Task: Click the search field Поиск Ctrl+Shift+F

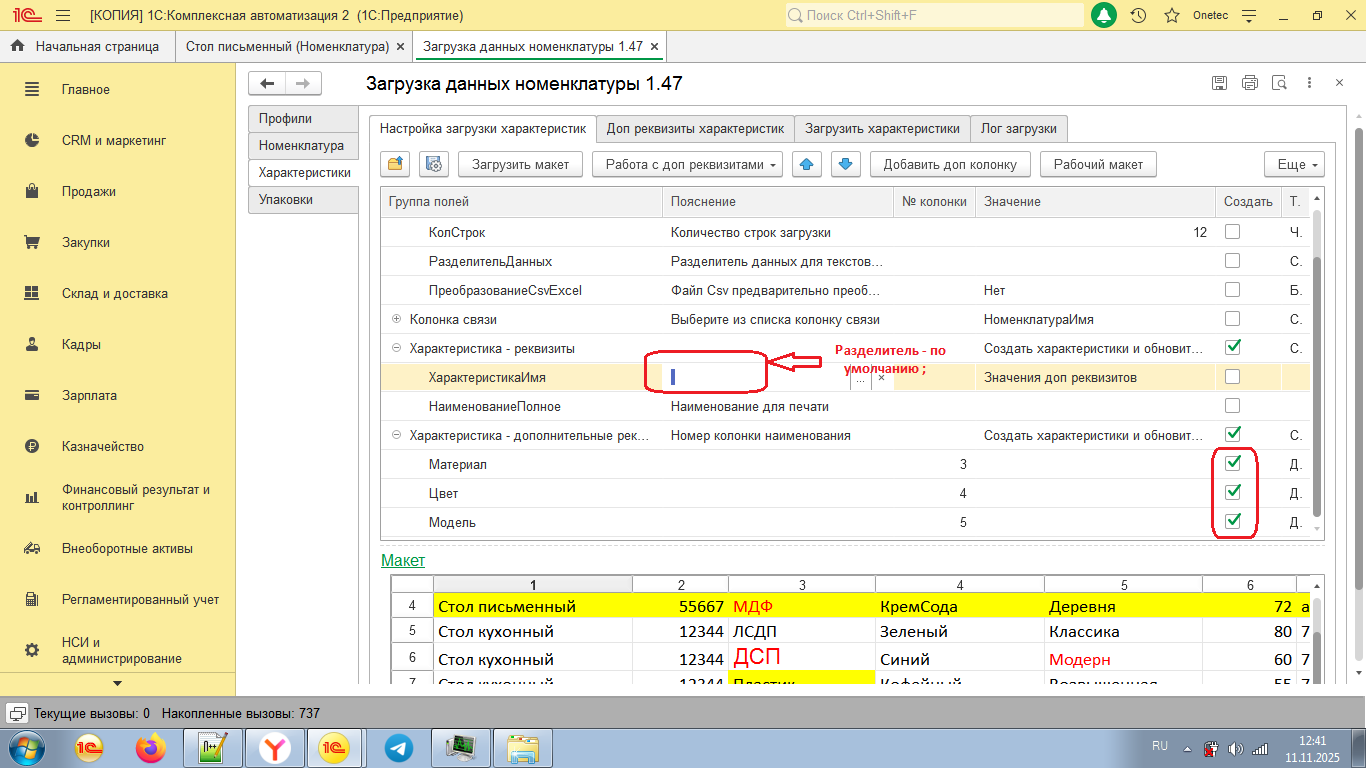Action: 934,16
